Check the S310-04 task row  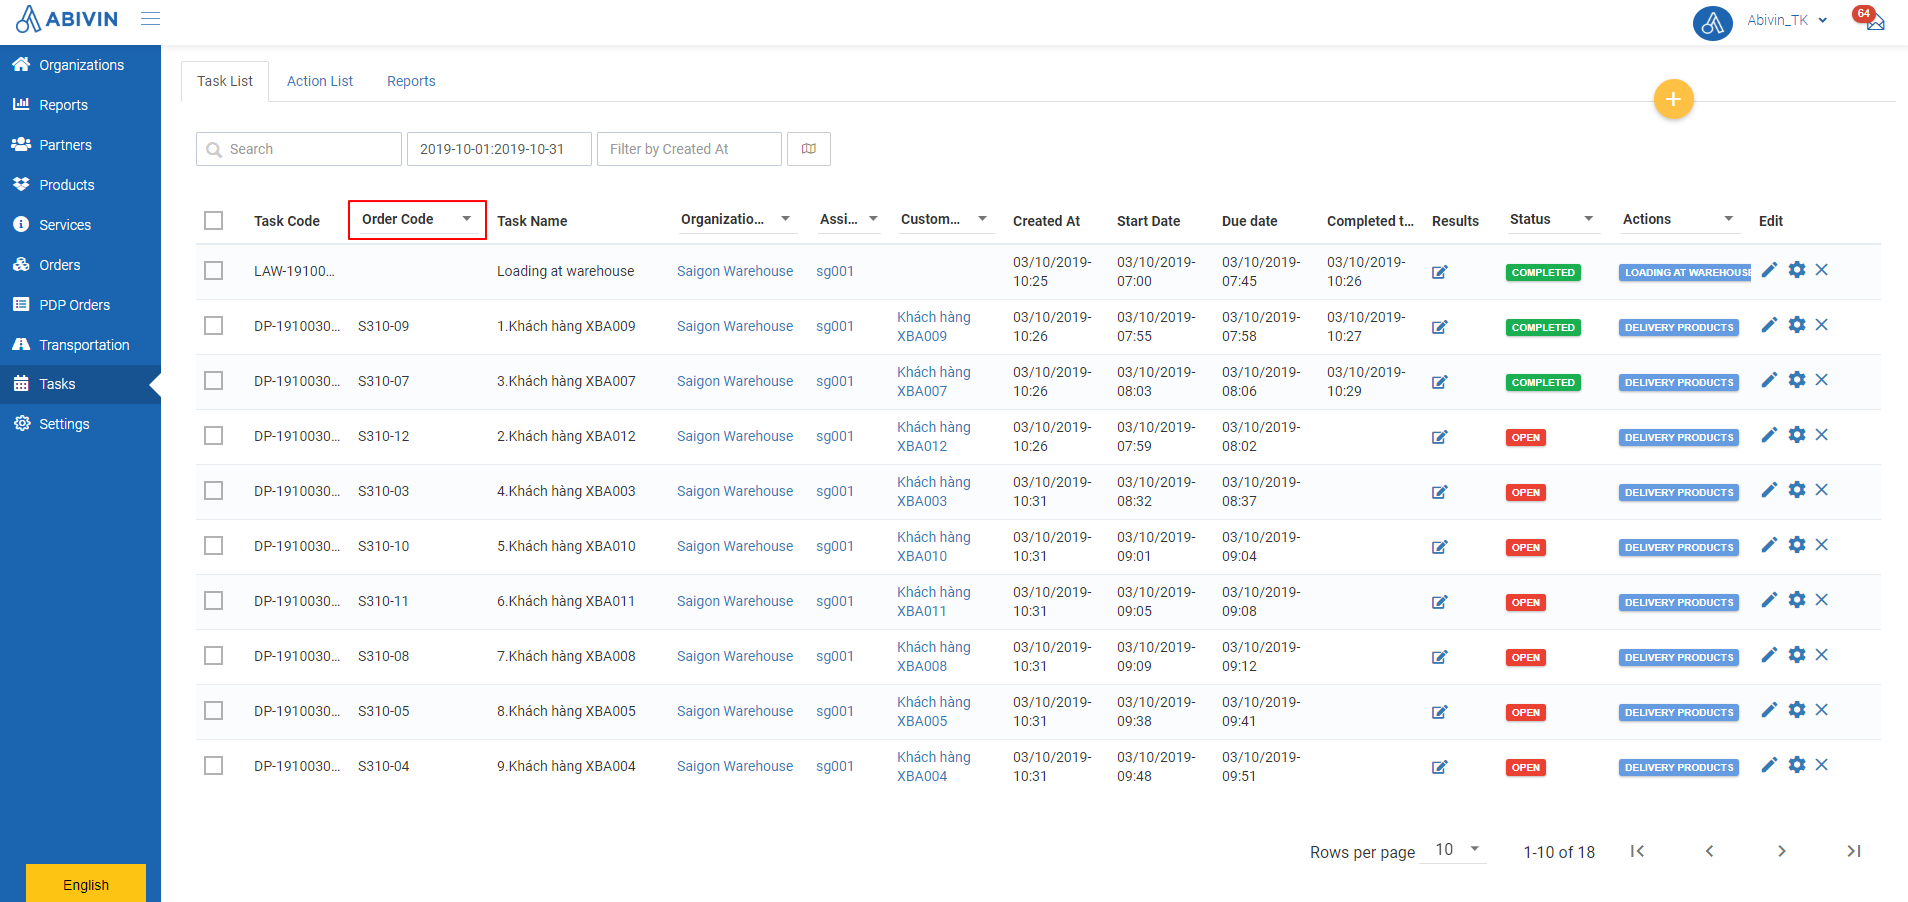pyautogui.click(x=213, y=766)
